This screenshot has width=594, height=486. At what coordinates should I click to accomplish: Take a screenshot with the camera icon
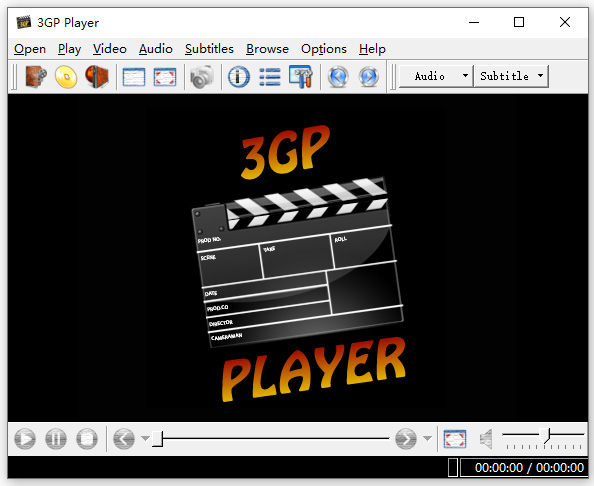[202, 77]
